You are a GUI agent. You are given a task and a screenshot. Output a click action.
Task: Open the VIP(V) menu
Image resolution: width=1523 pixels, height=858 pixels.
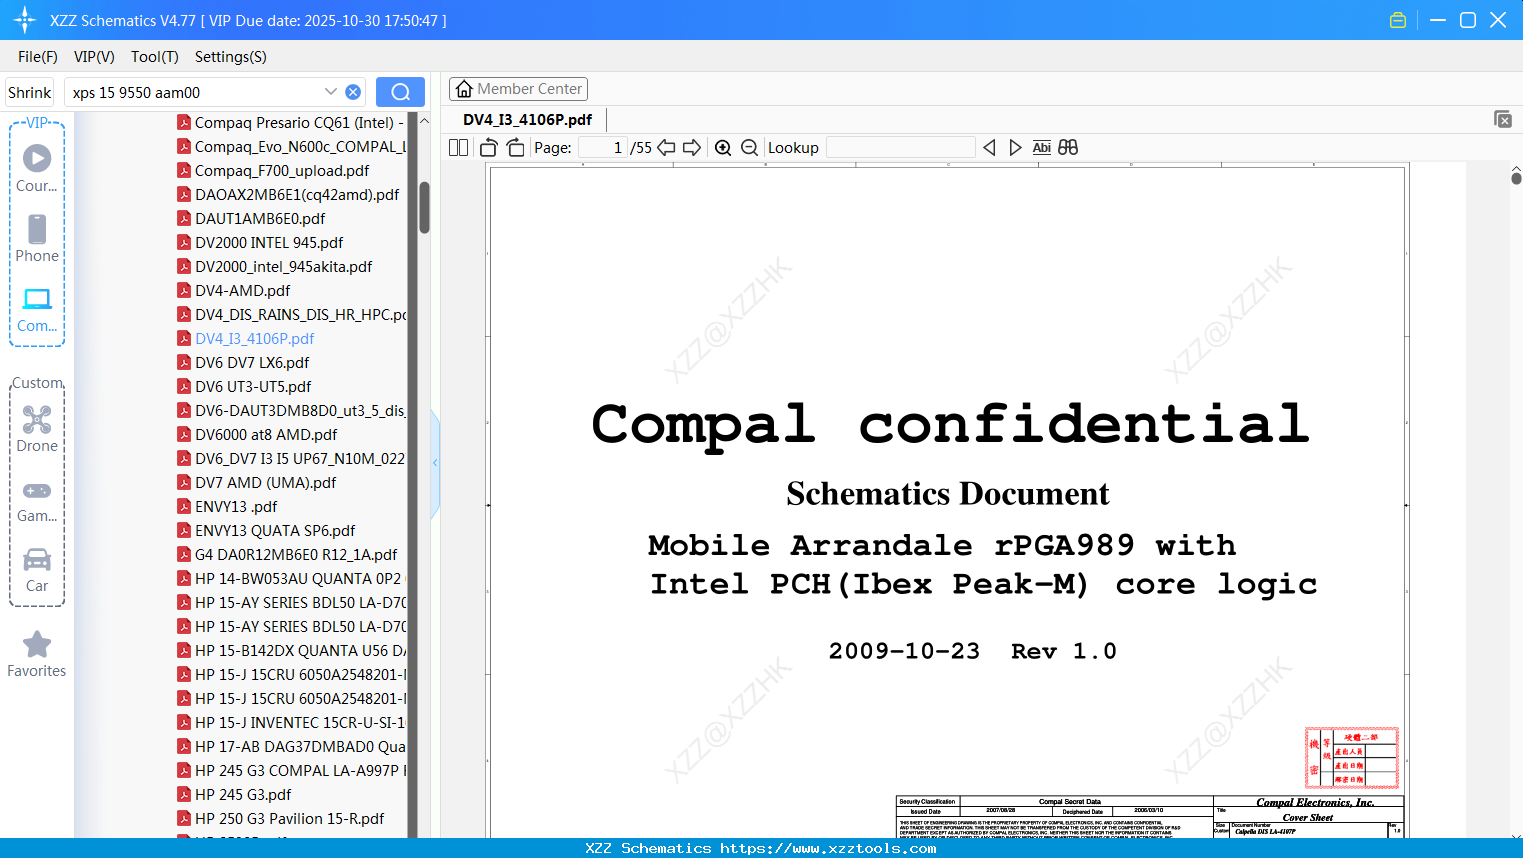(94, 57)
